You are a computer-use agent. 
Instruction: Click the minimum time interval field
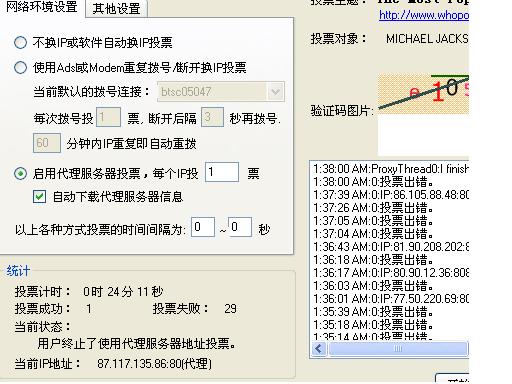pyautogui.click(x=203, y=227)
